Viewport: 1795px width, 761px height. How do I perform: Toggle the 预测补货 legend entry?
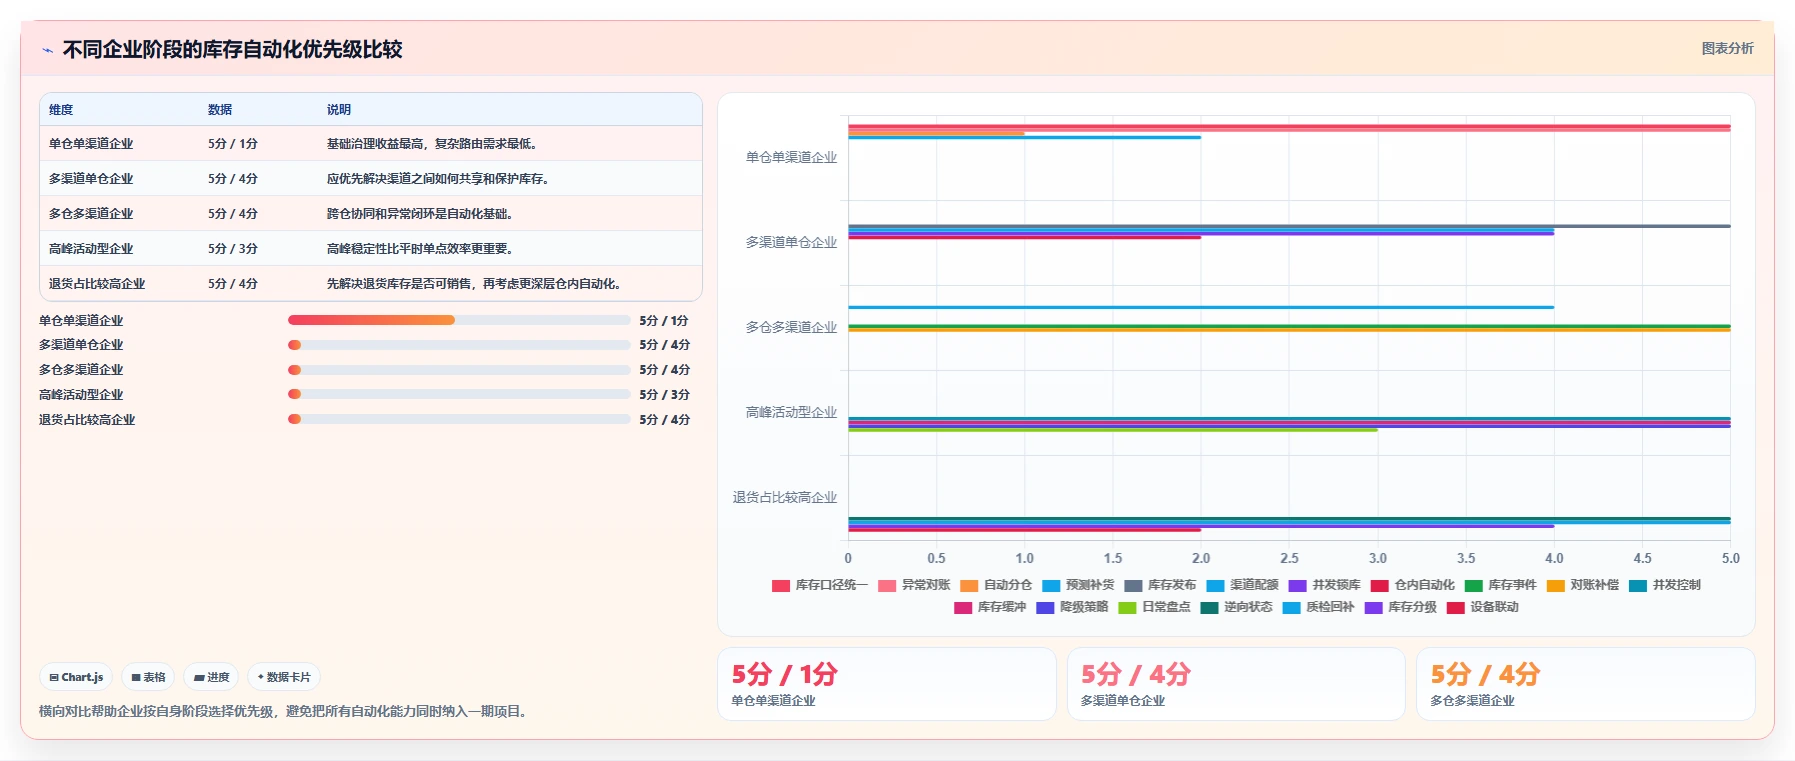point(1078,585)
